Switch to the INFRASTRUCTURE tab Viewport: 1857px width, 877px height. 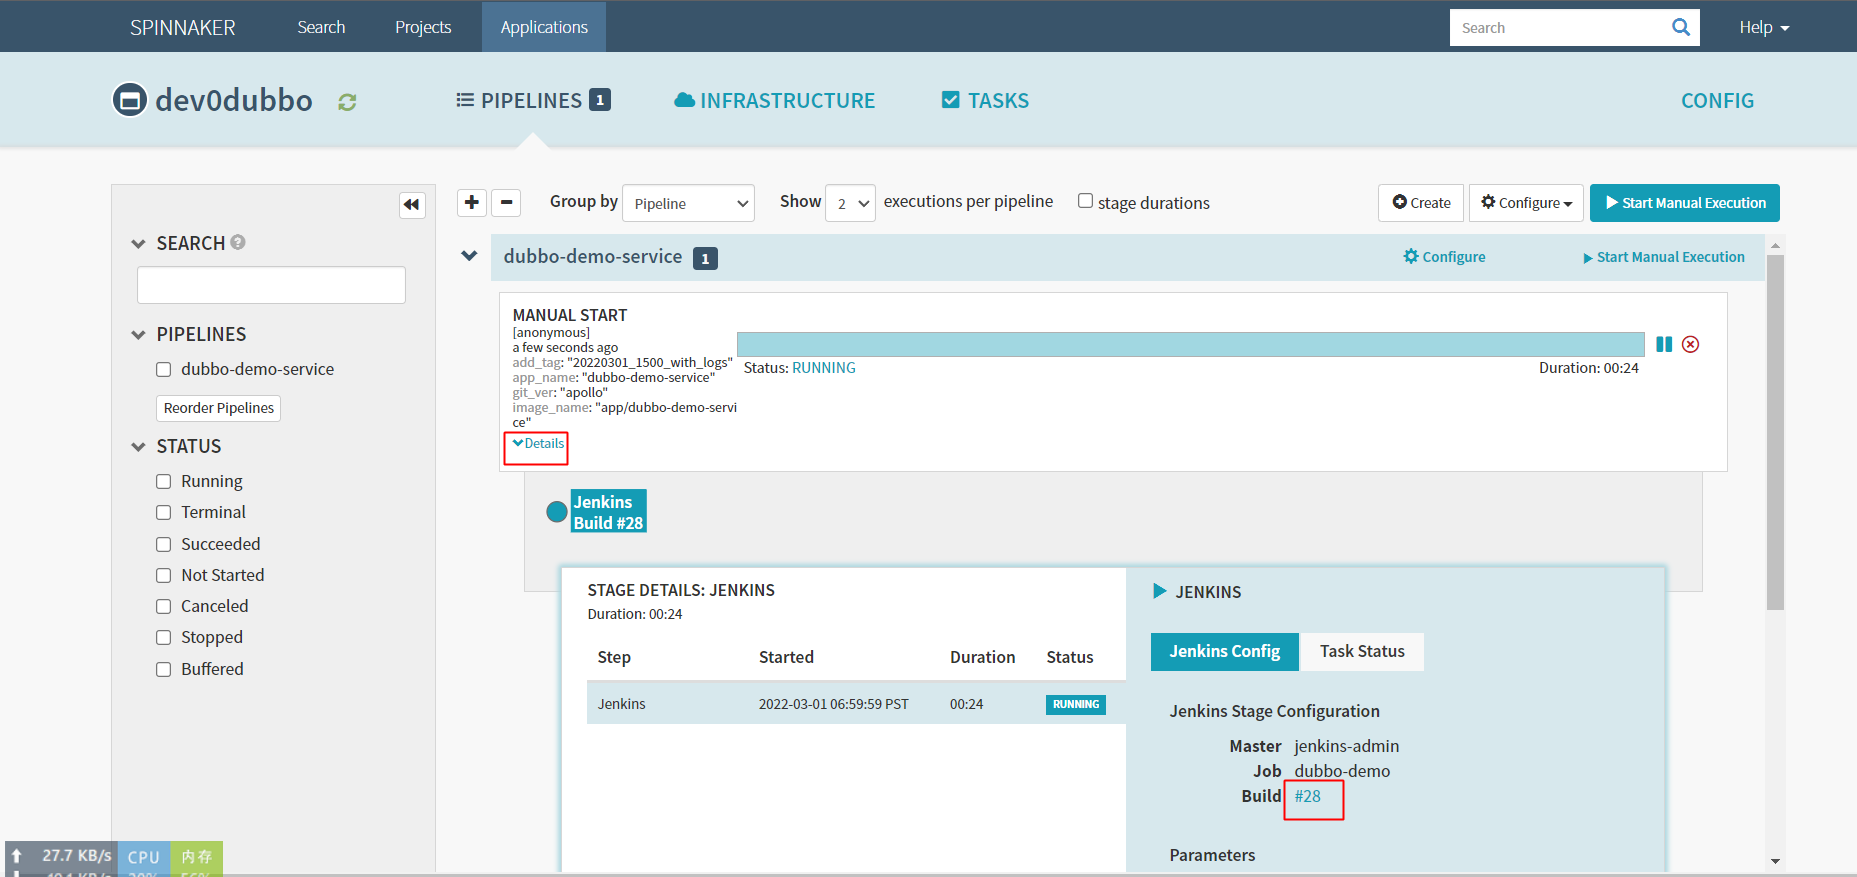click(x=775, y=100)
